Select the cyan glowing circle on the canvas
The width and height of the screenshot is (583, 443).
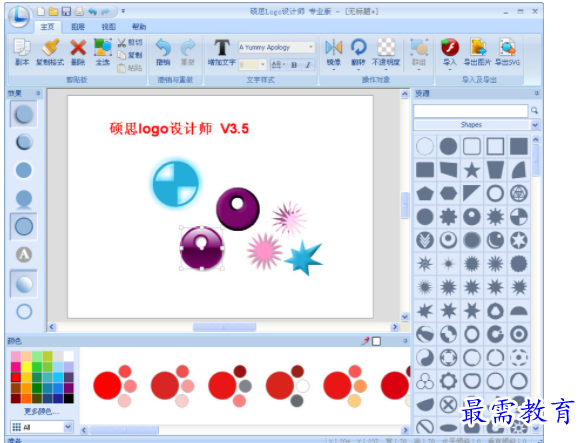pos(176,183)
